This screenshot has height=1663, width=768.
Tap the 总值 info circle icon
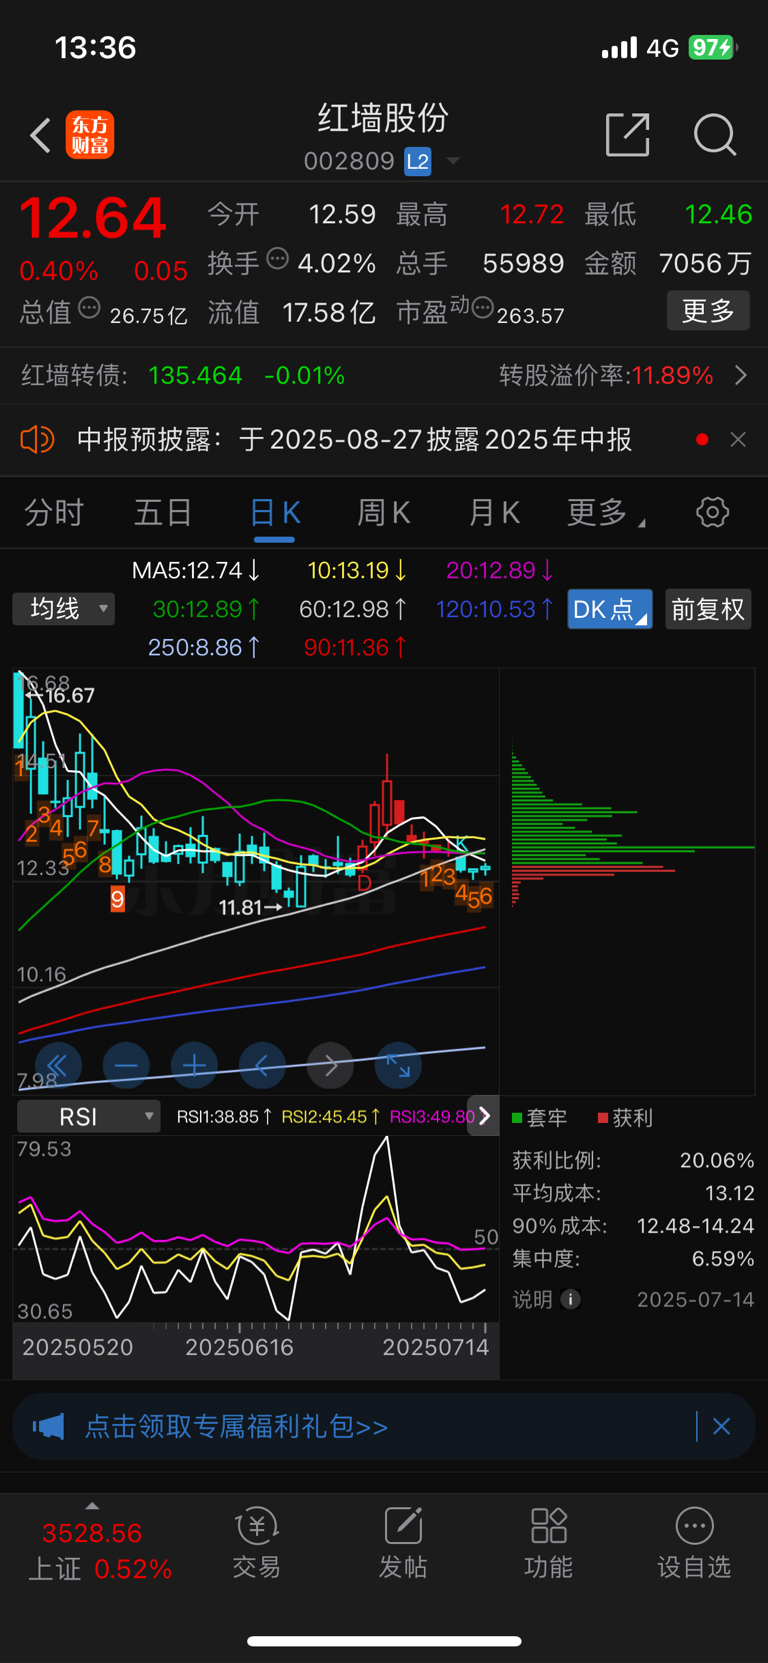[89, 308]
